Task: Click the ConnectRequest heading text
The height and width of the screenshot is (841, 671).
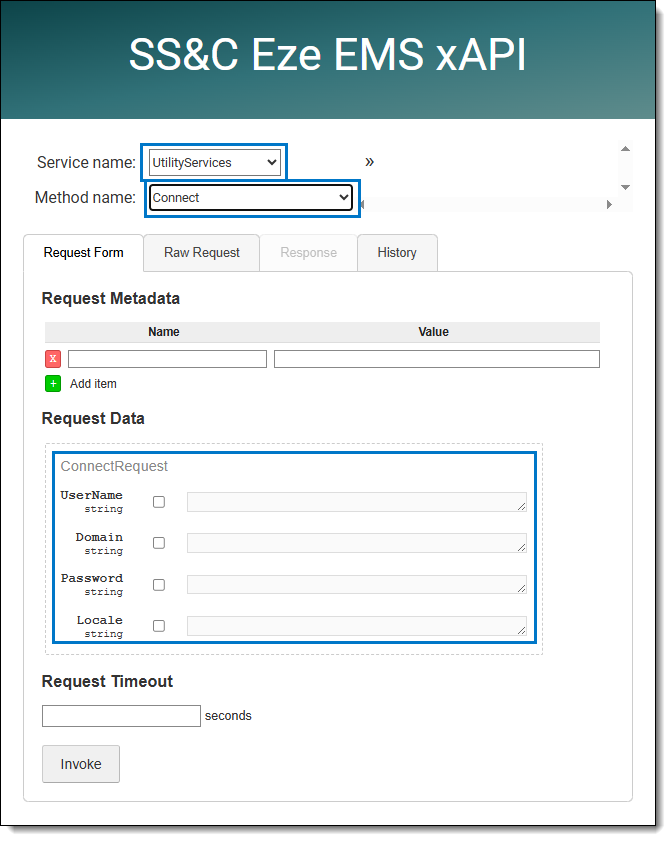Action: [x=114, y=467]
